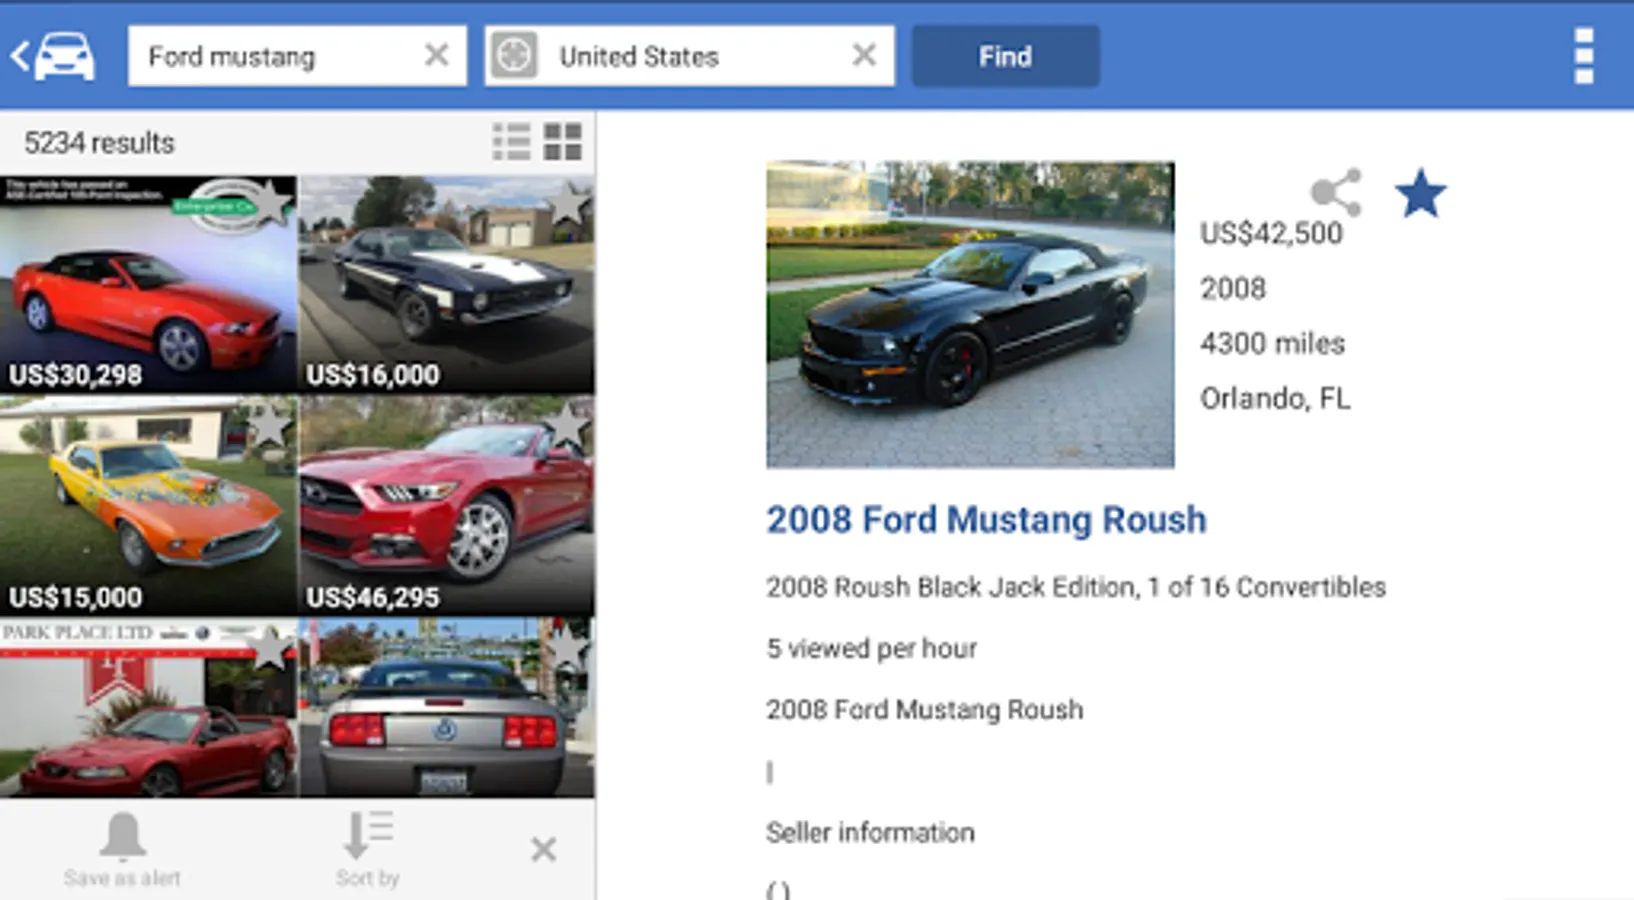Click the 5 viewed per hour text

[871, 649]
